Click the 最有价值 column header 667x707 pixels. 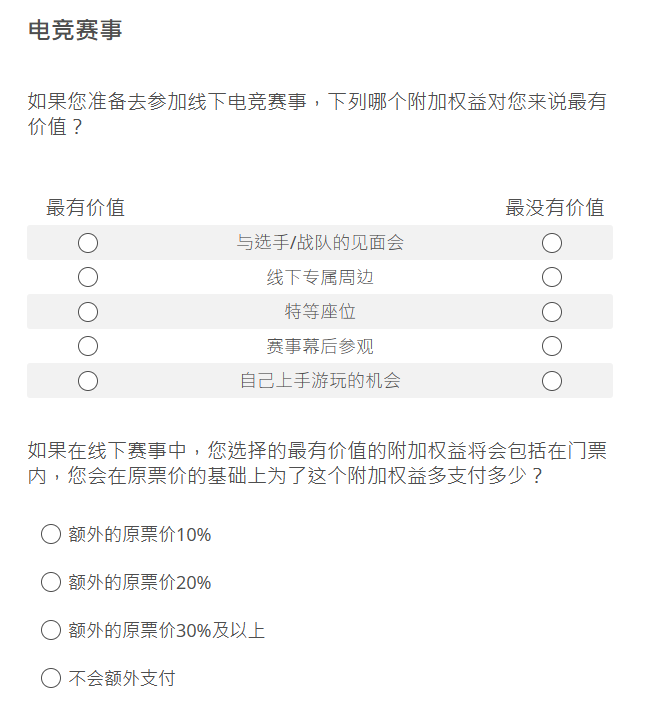click(x=85, y=208)
